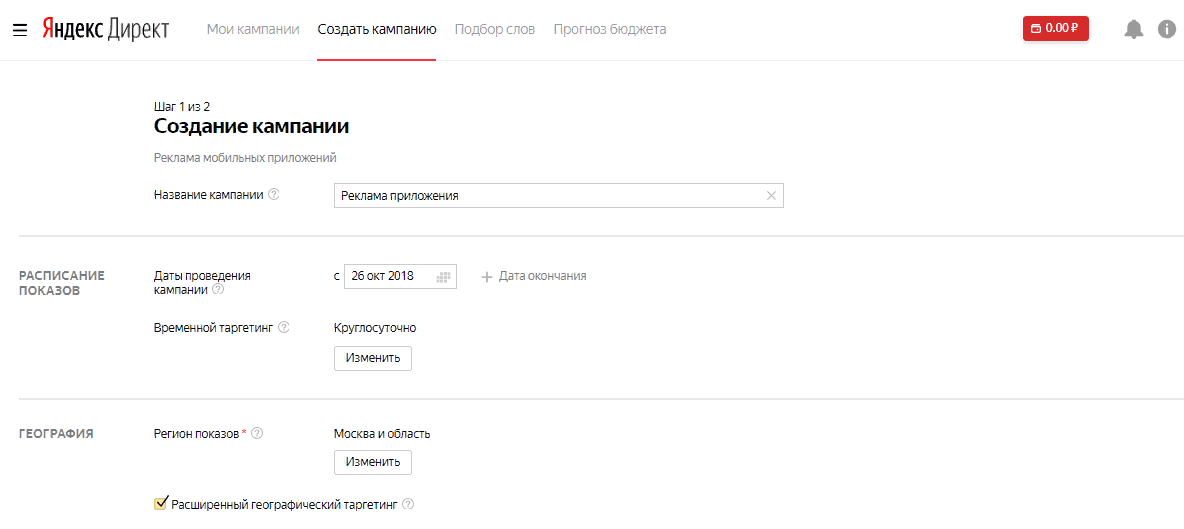Uncheck Расширенный географический таргетинг checkbox

pyautogui.click(x=160, y=503)
